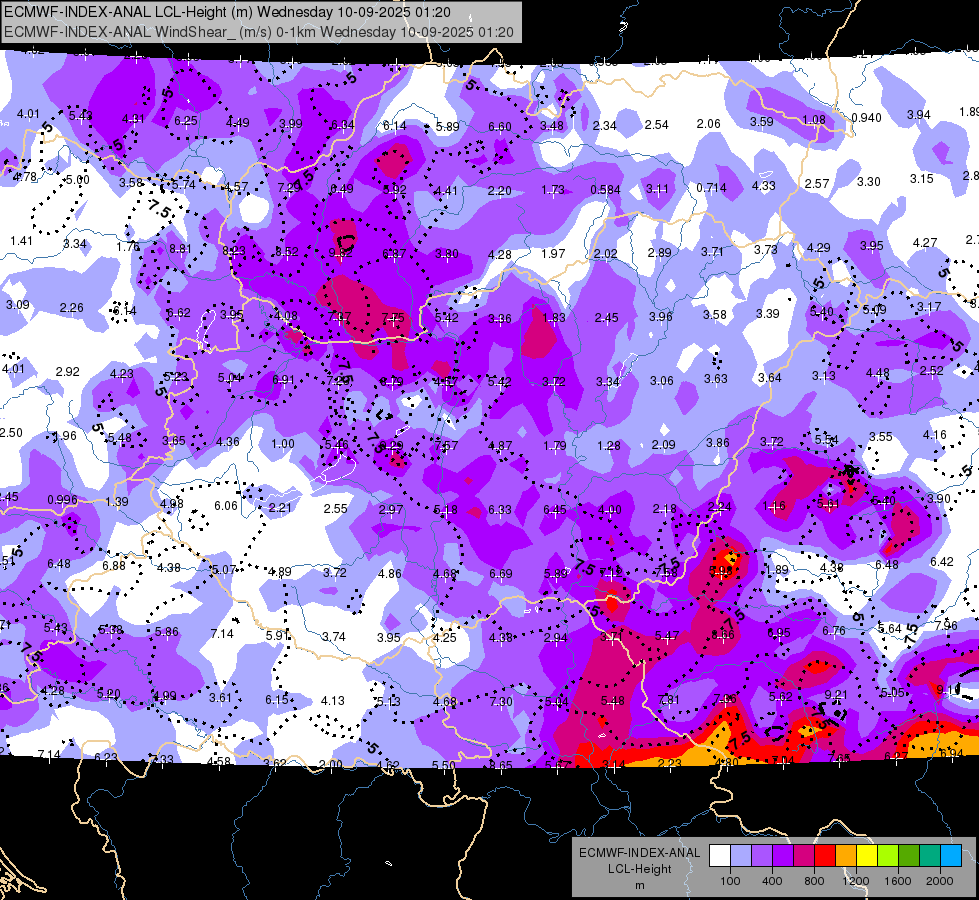Click the wind shear value 1.28
The width and height of the screenshot is (979, 900).
[x=609, y=445]
